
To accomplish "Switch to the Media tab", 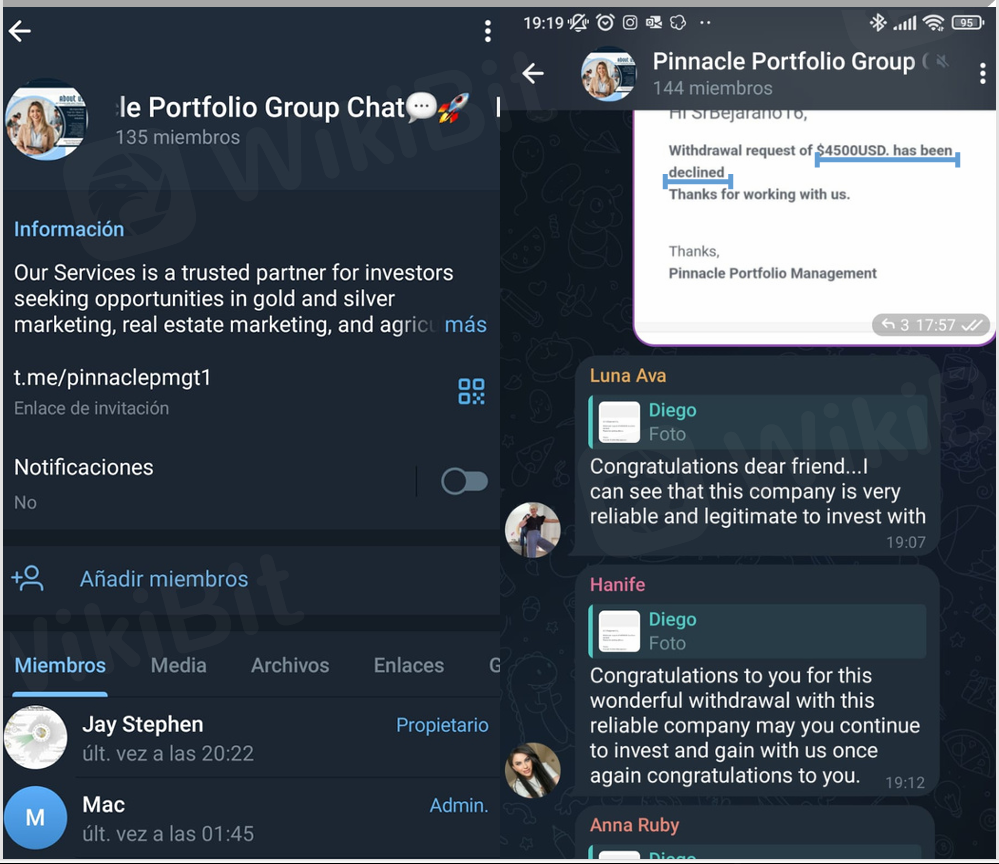I will coord(178,665).
